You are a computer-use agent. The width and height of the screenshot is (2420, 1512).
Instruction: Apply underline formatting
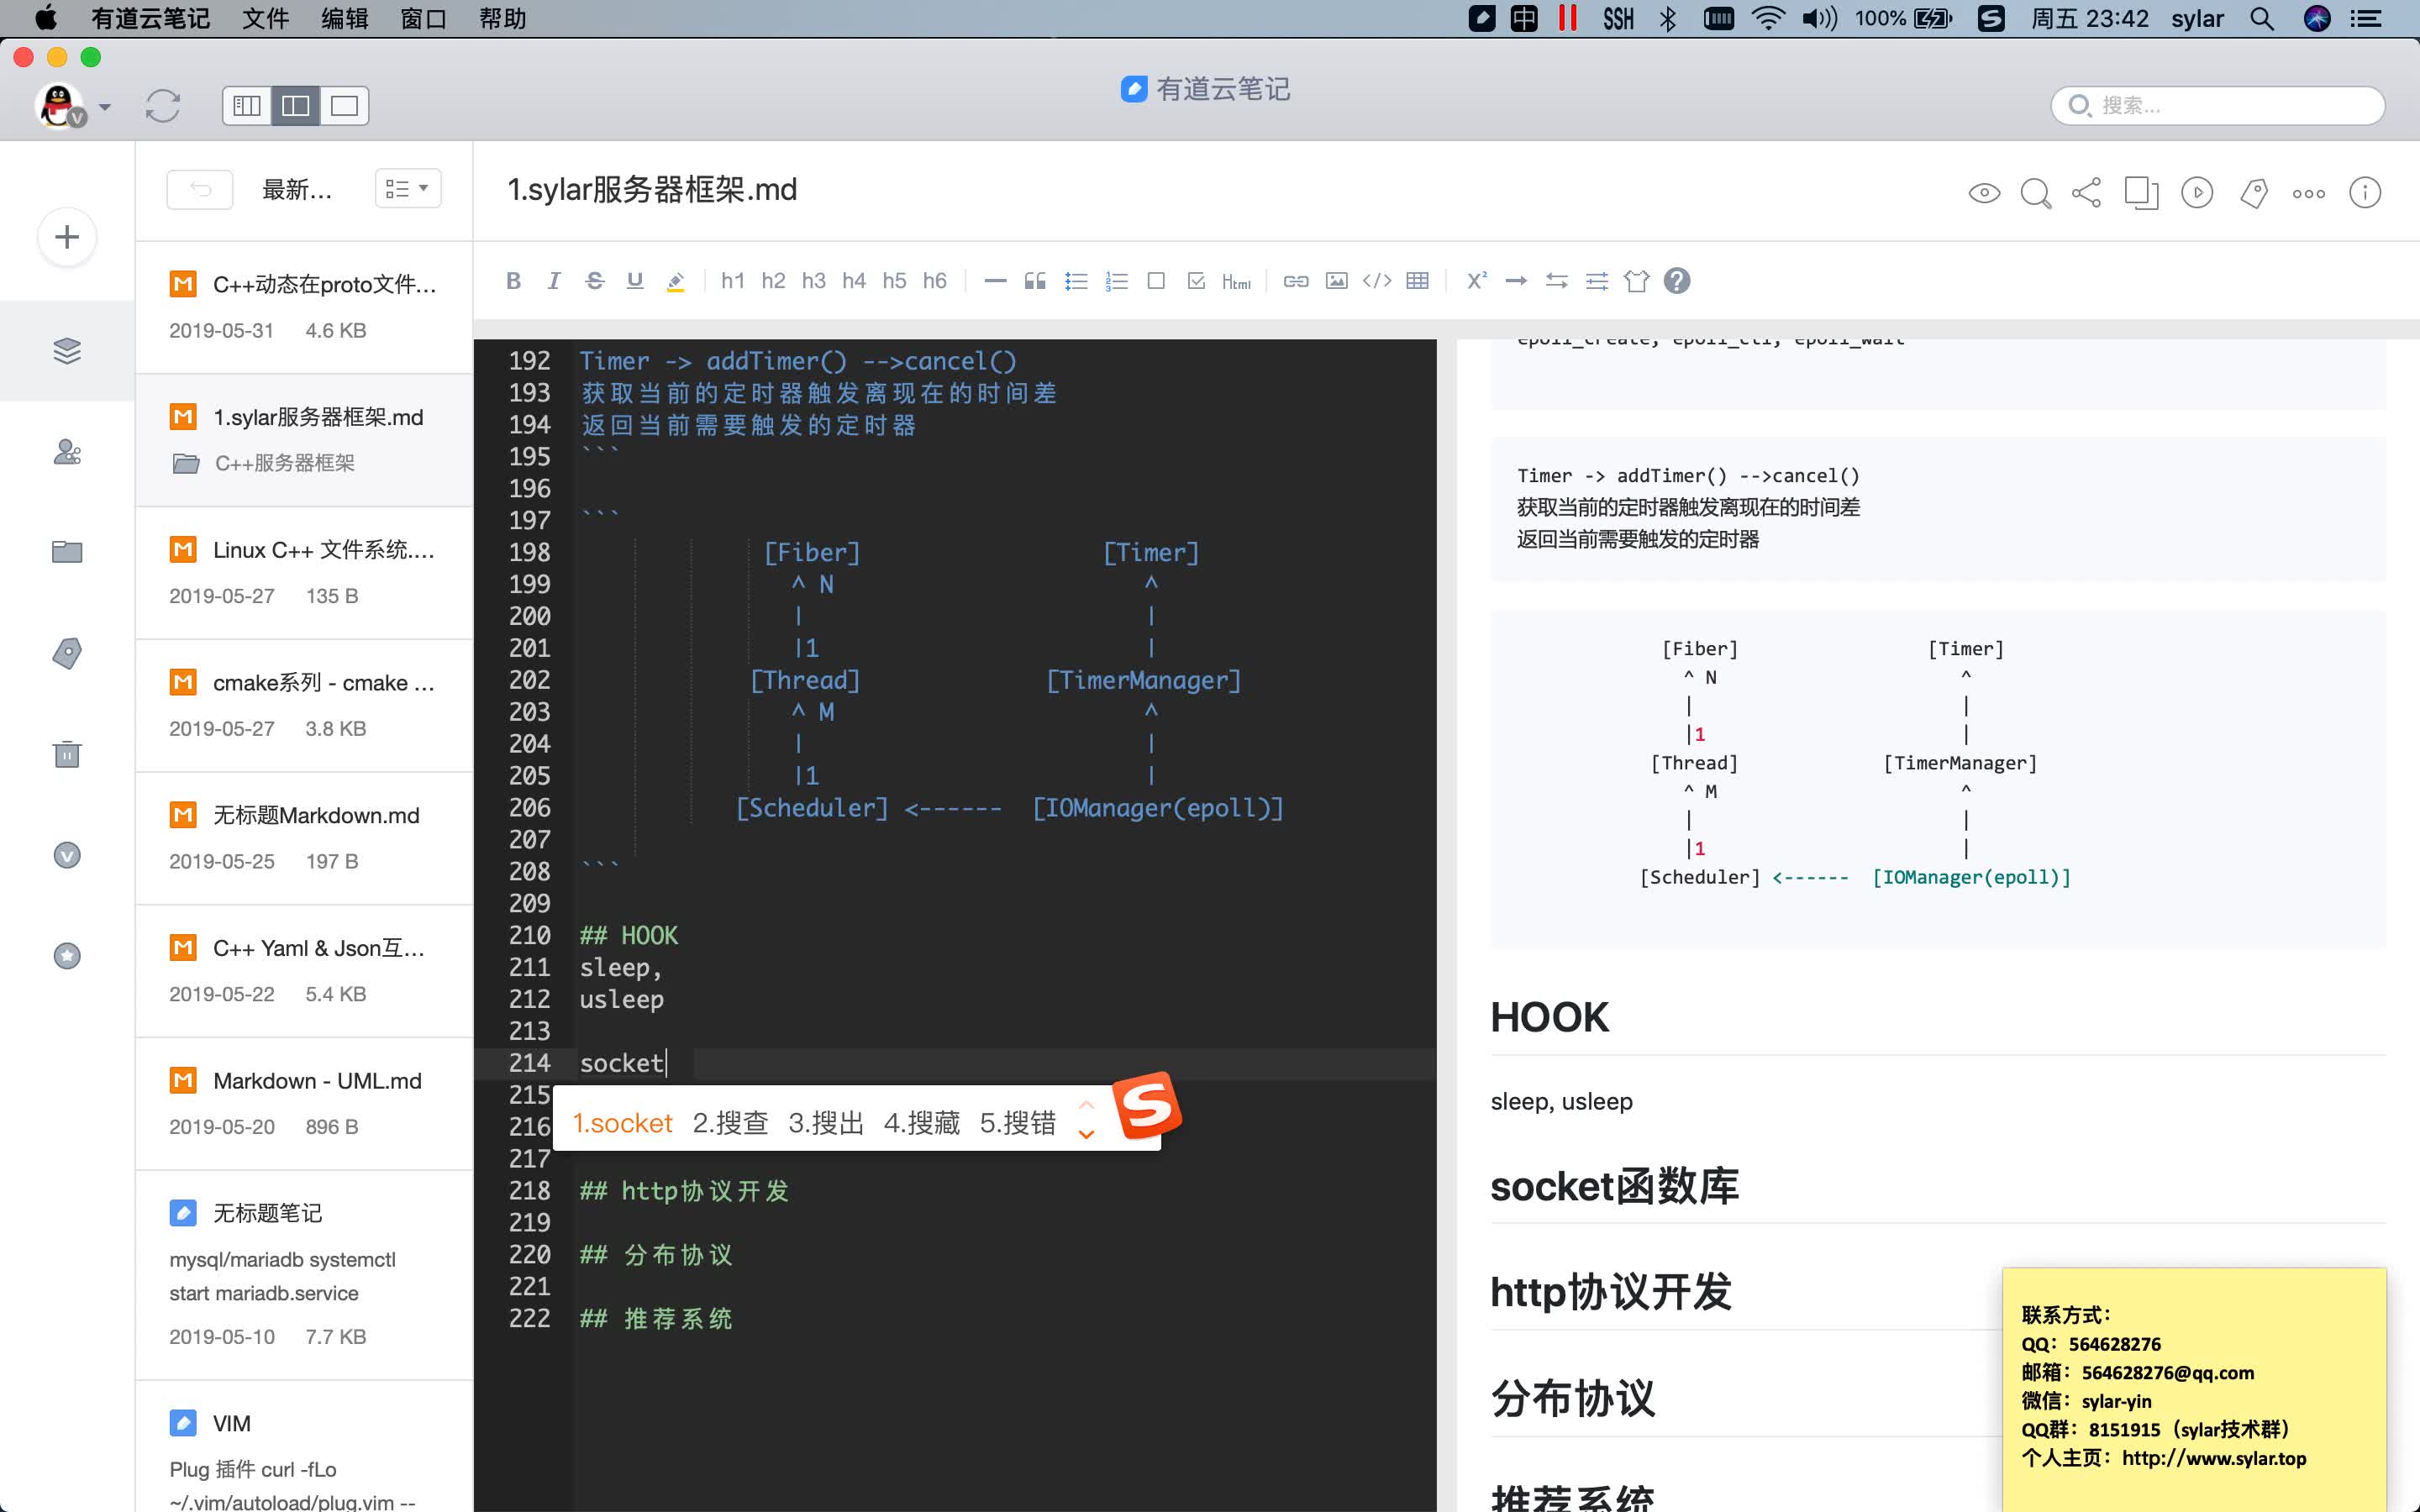pos(635,281)
